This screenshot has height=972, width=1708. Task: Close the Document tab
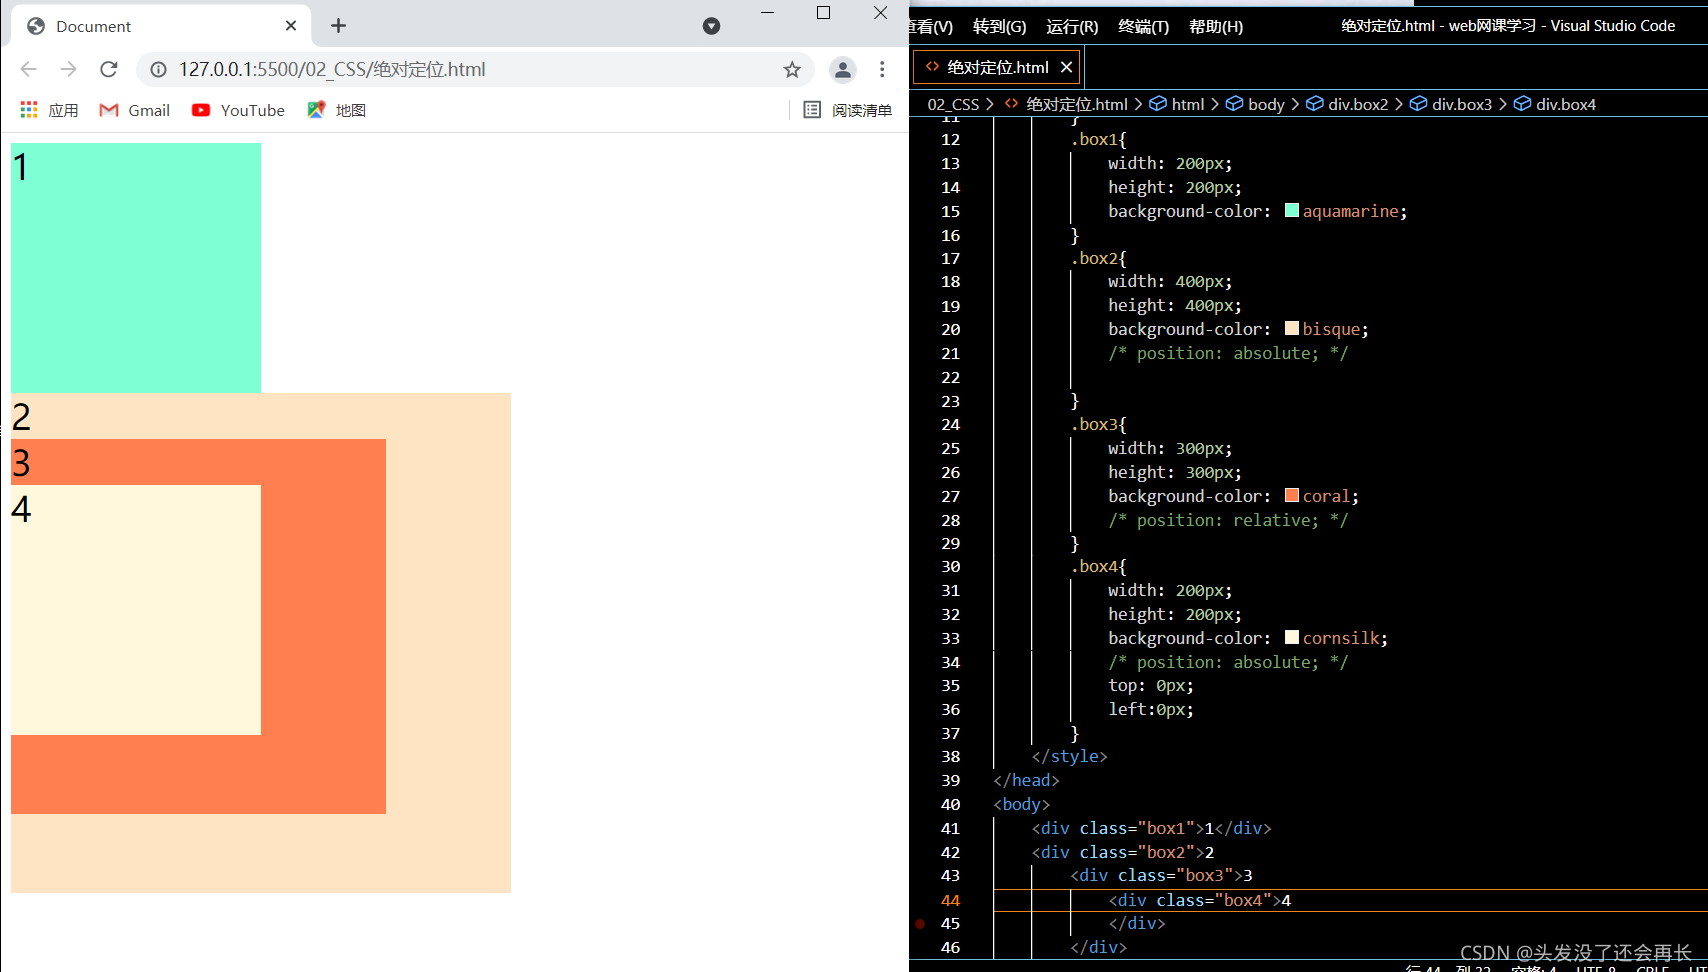coord(291,26)
